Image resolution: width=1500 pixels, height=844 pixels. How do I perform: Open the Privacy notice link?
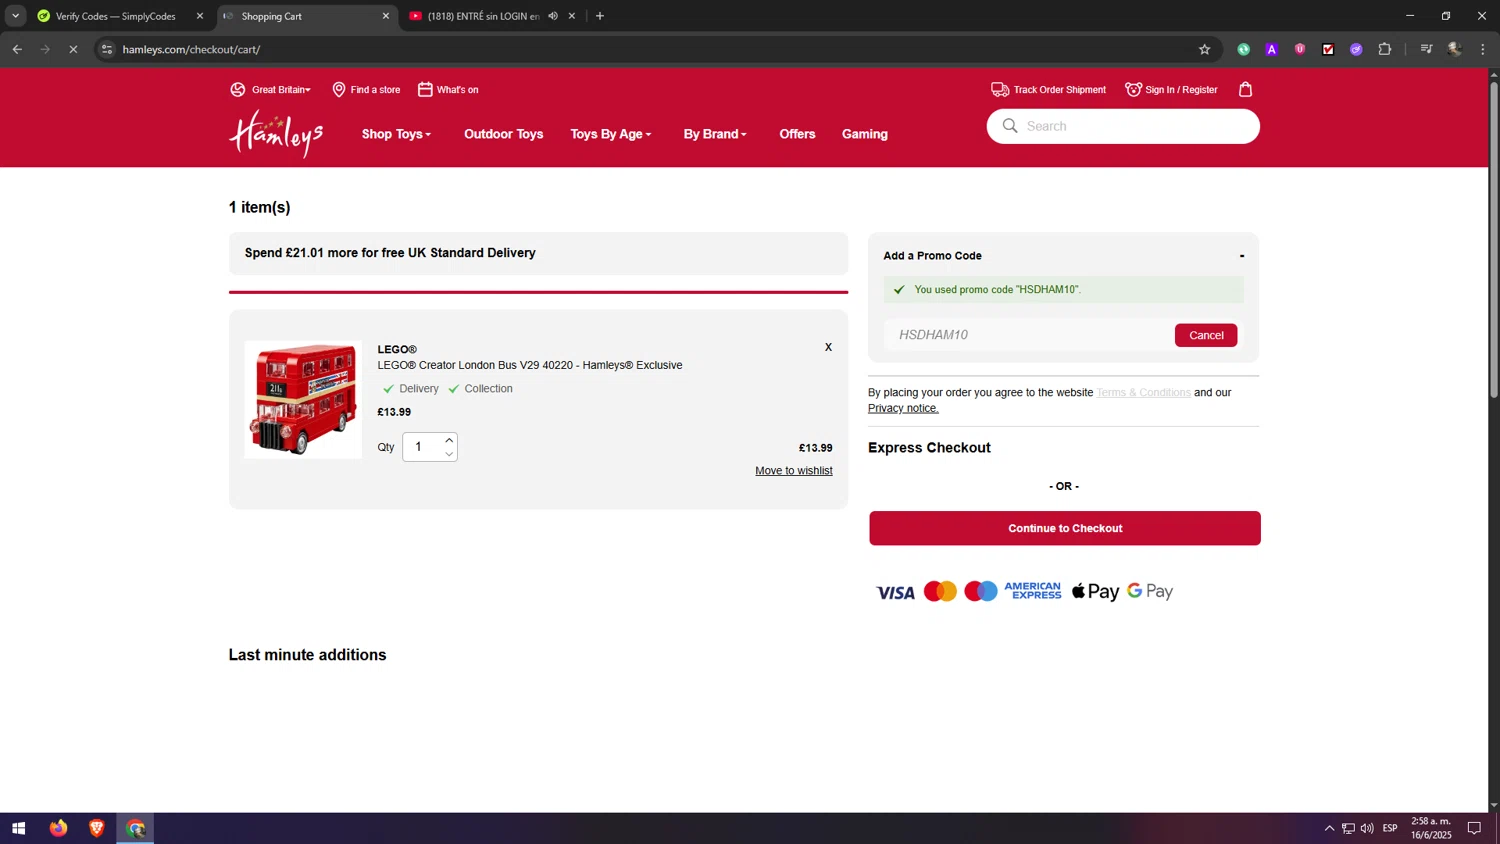903,408
